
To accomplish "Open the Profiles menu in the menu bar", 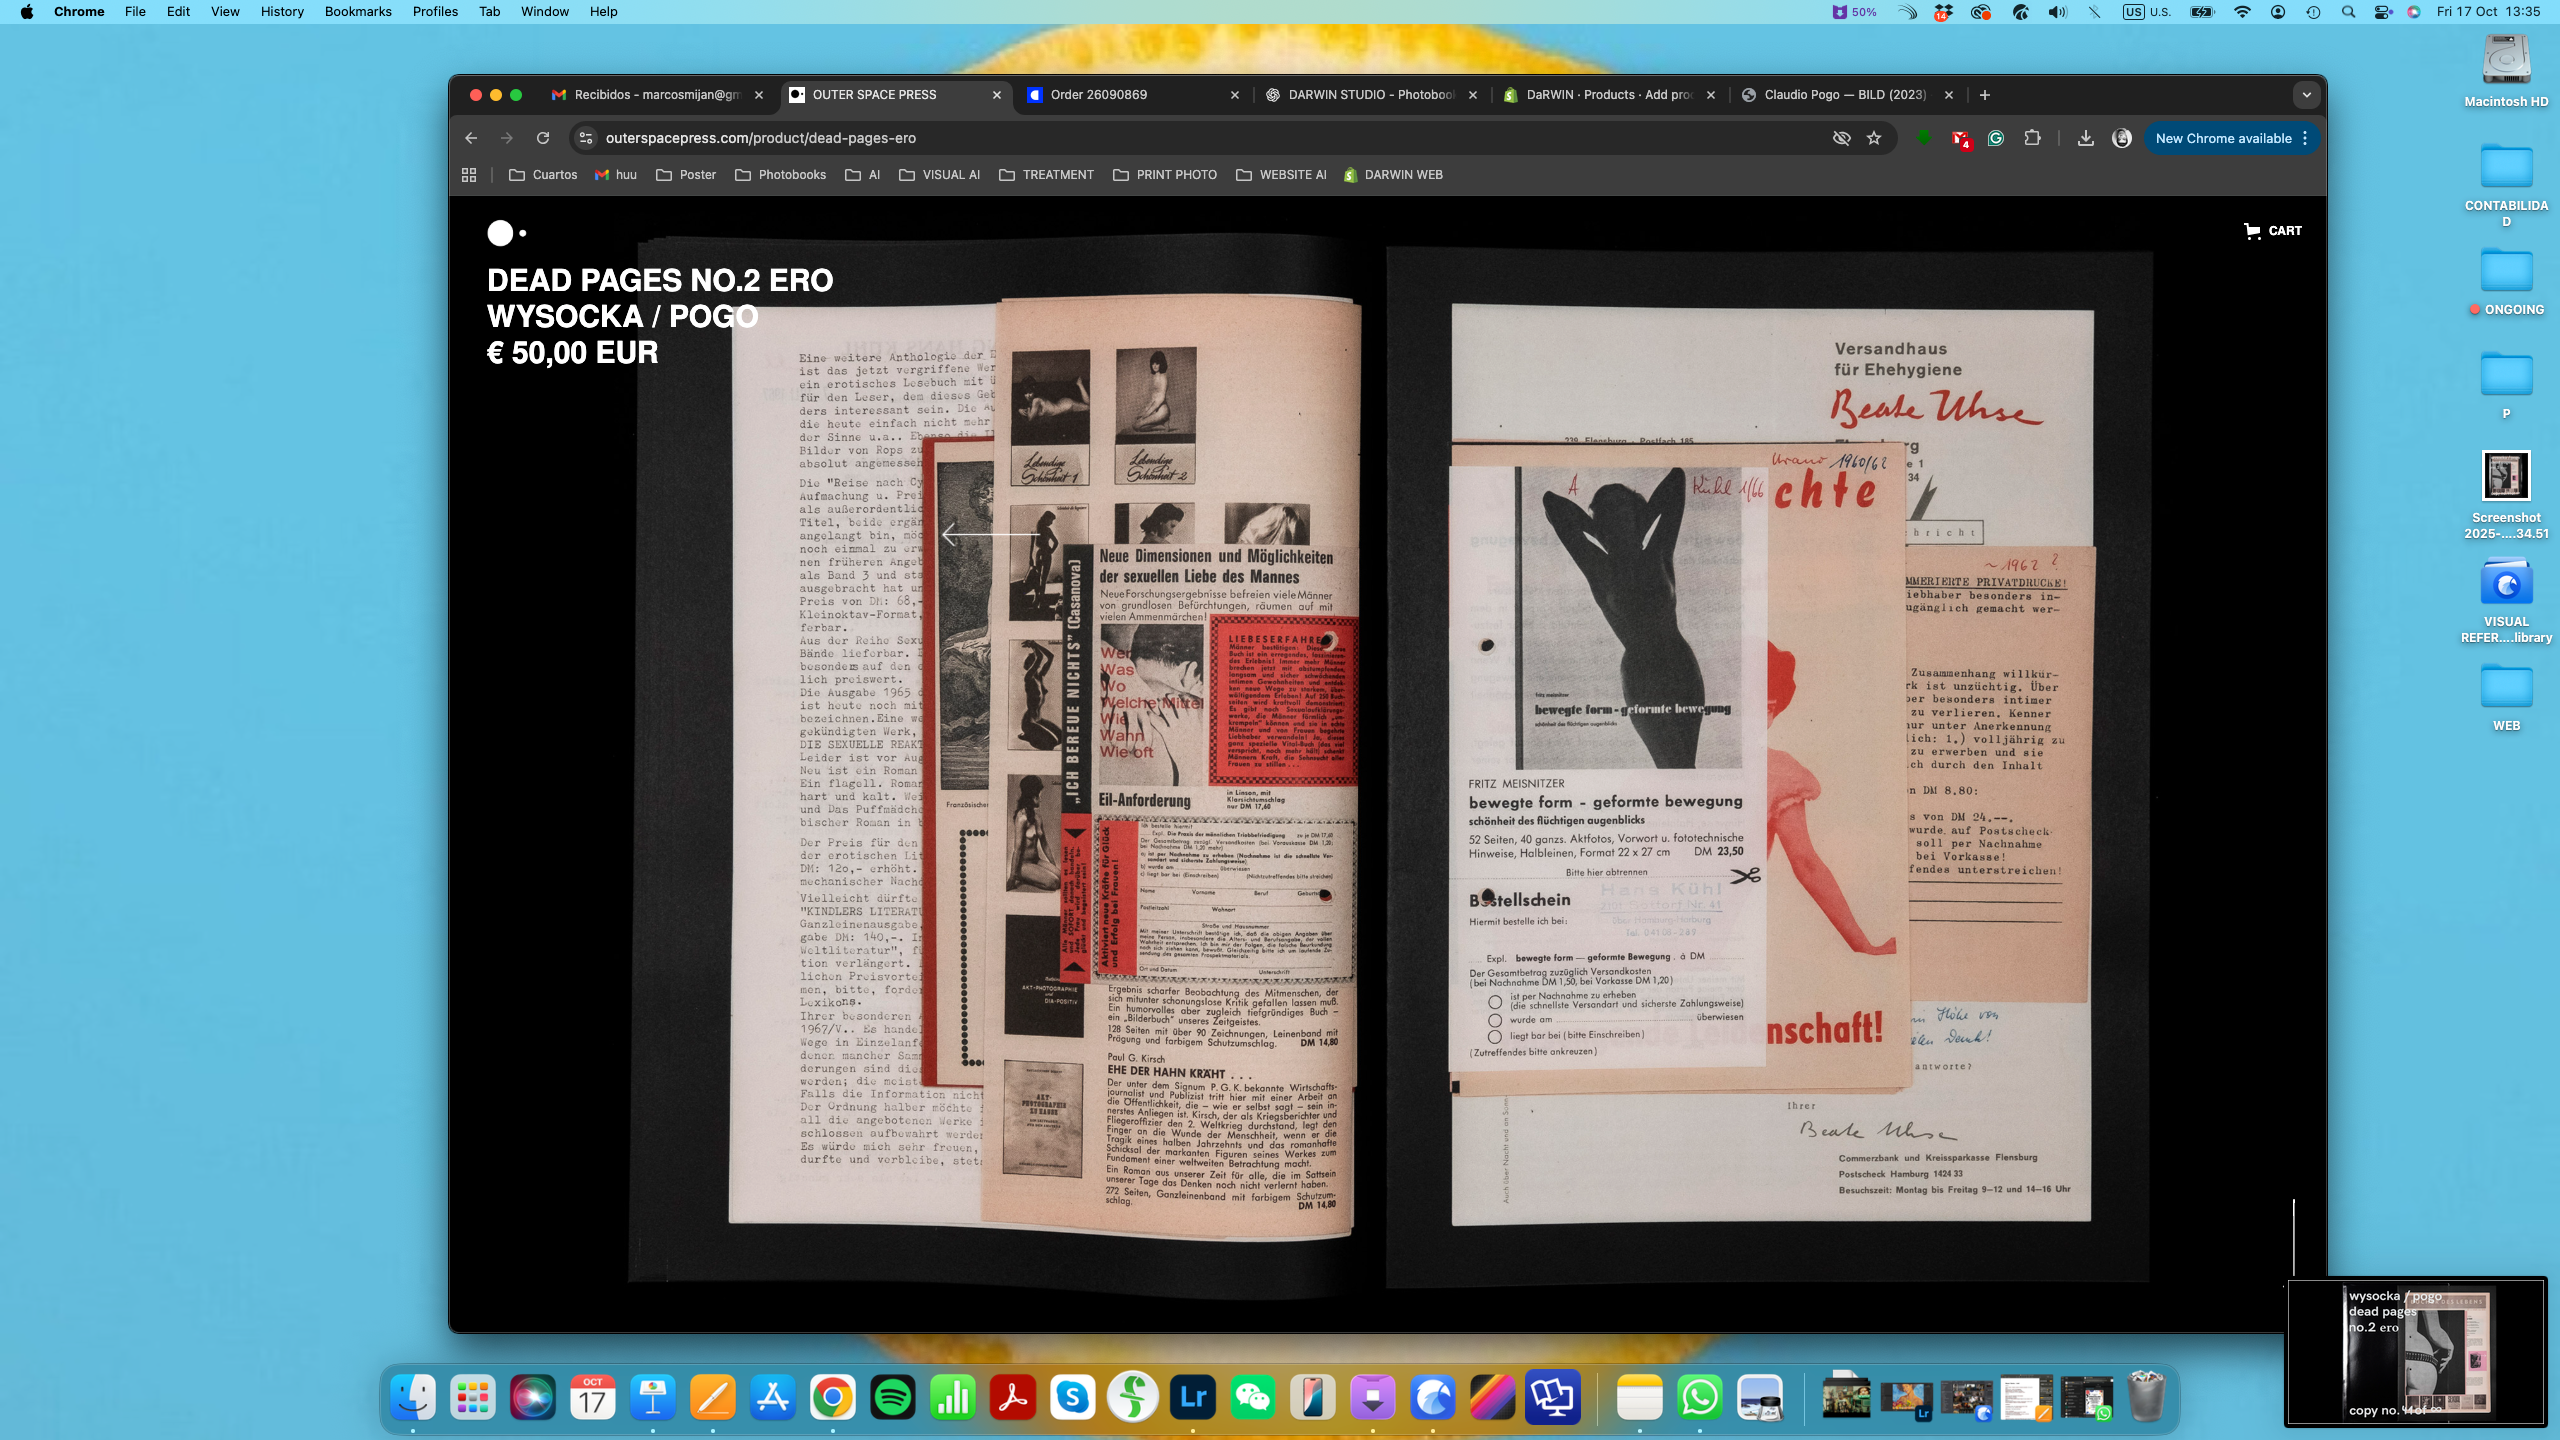I will 435,12.
